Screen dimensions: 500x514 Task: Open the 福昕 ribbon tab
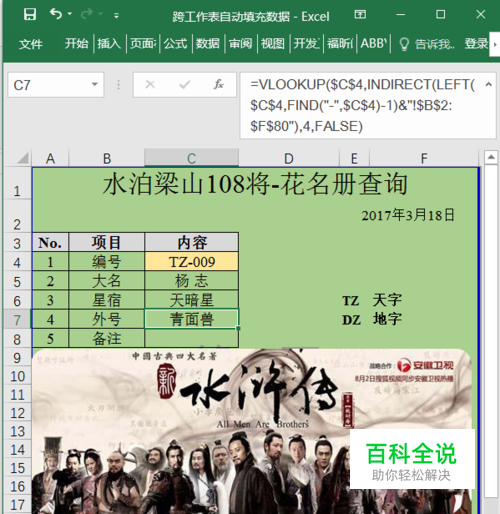pos(340,43)
